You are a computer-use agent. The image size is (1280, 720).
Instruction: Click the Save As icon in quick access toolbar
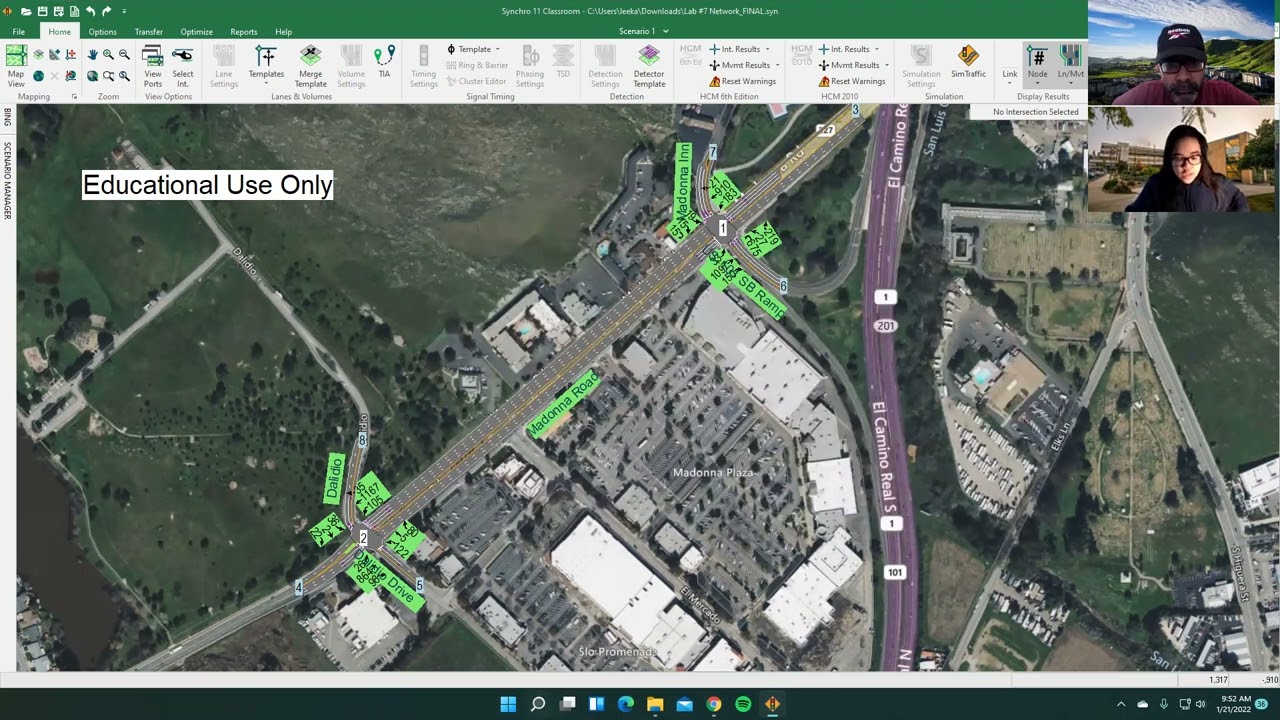(x=59, y=11)
